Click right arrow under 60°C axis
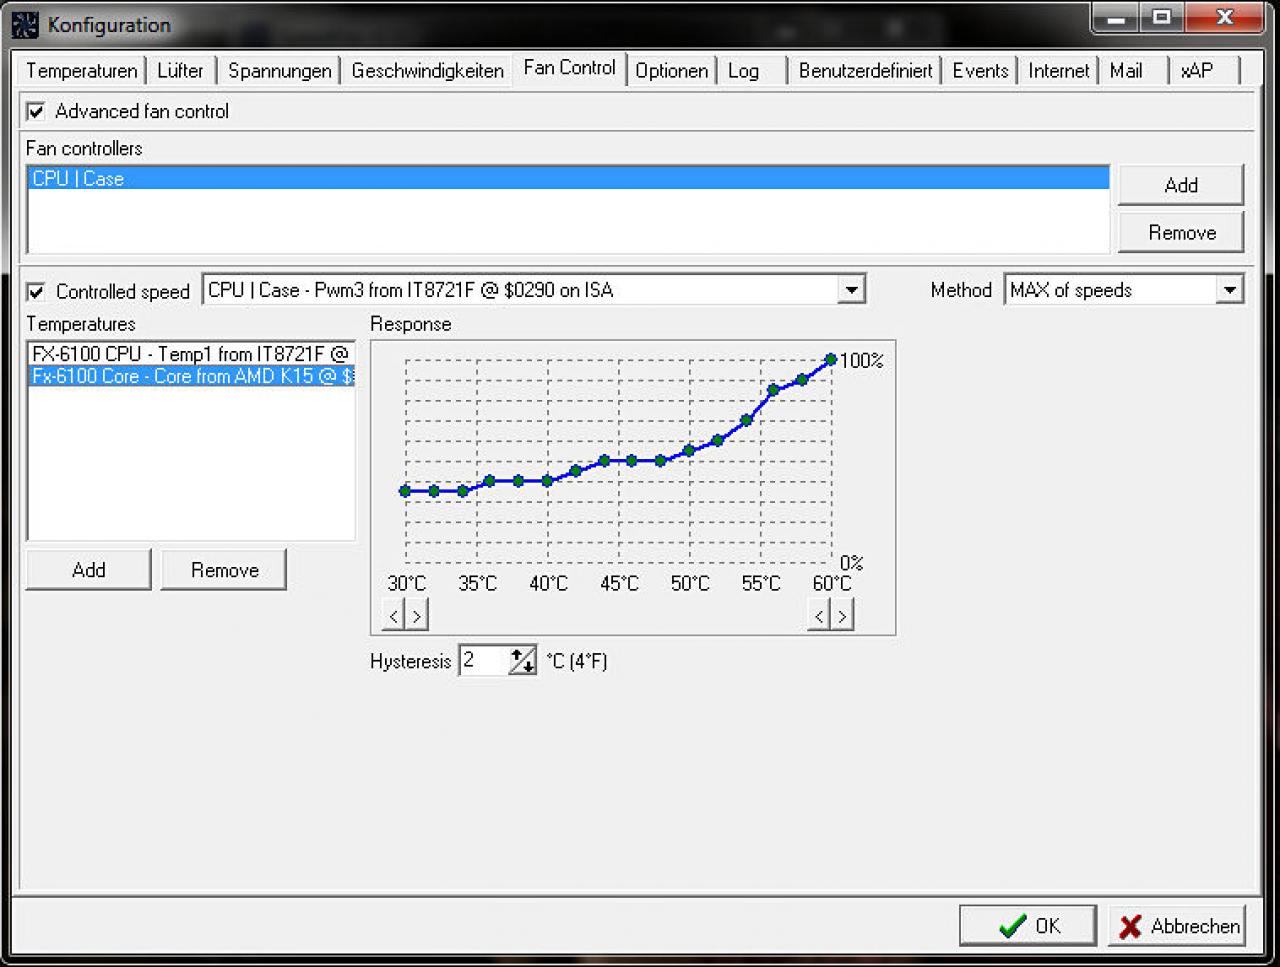Viewport: 1280px width, 967px height. (842, 616)
